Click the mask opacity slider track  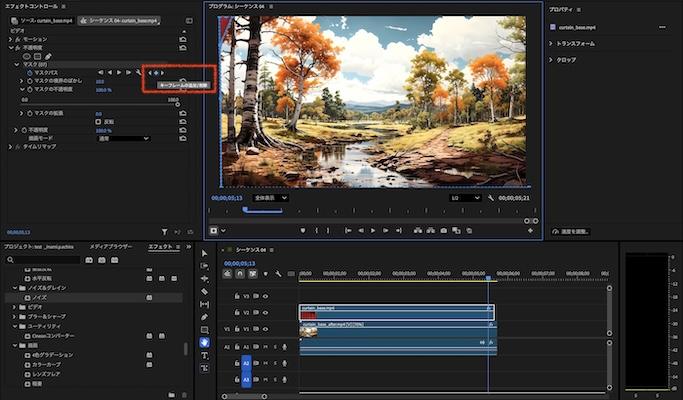point(100,105)
